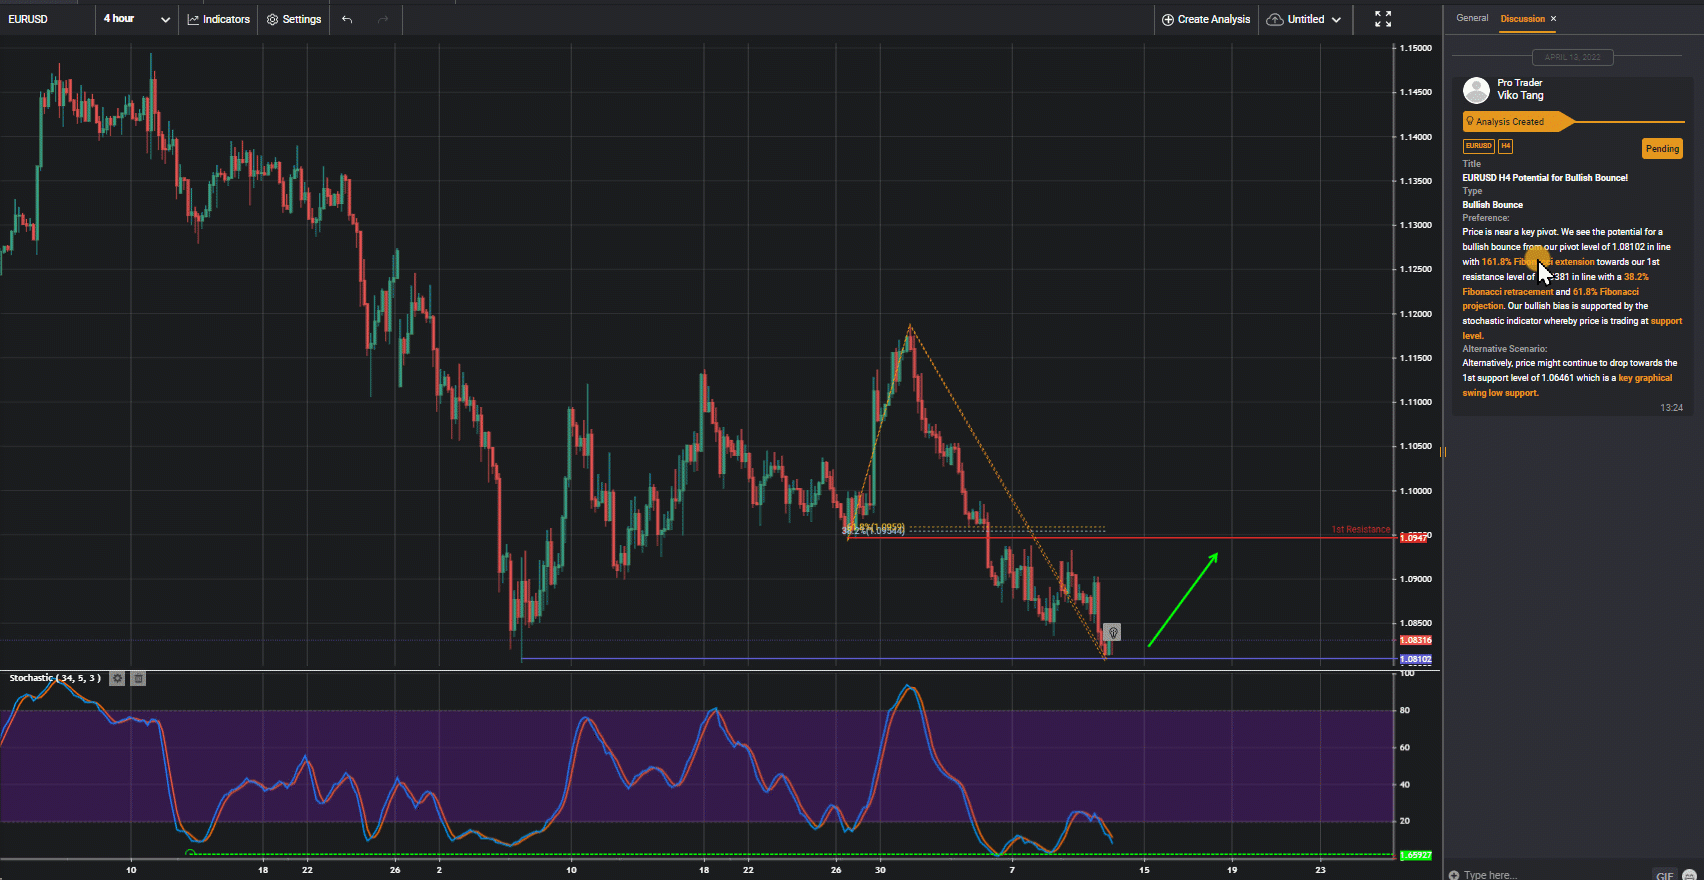Click the gear icon on Settings button
Viewport: 1704px width, 880px height.
coord(272,19)
